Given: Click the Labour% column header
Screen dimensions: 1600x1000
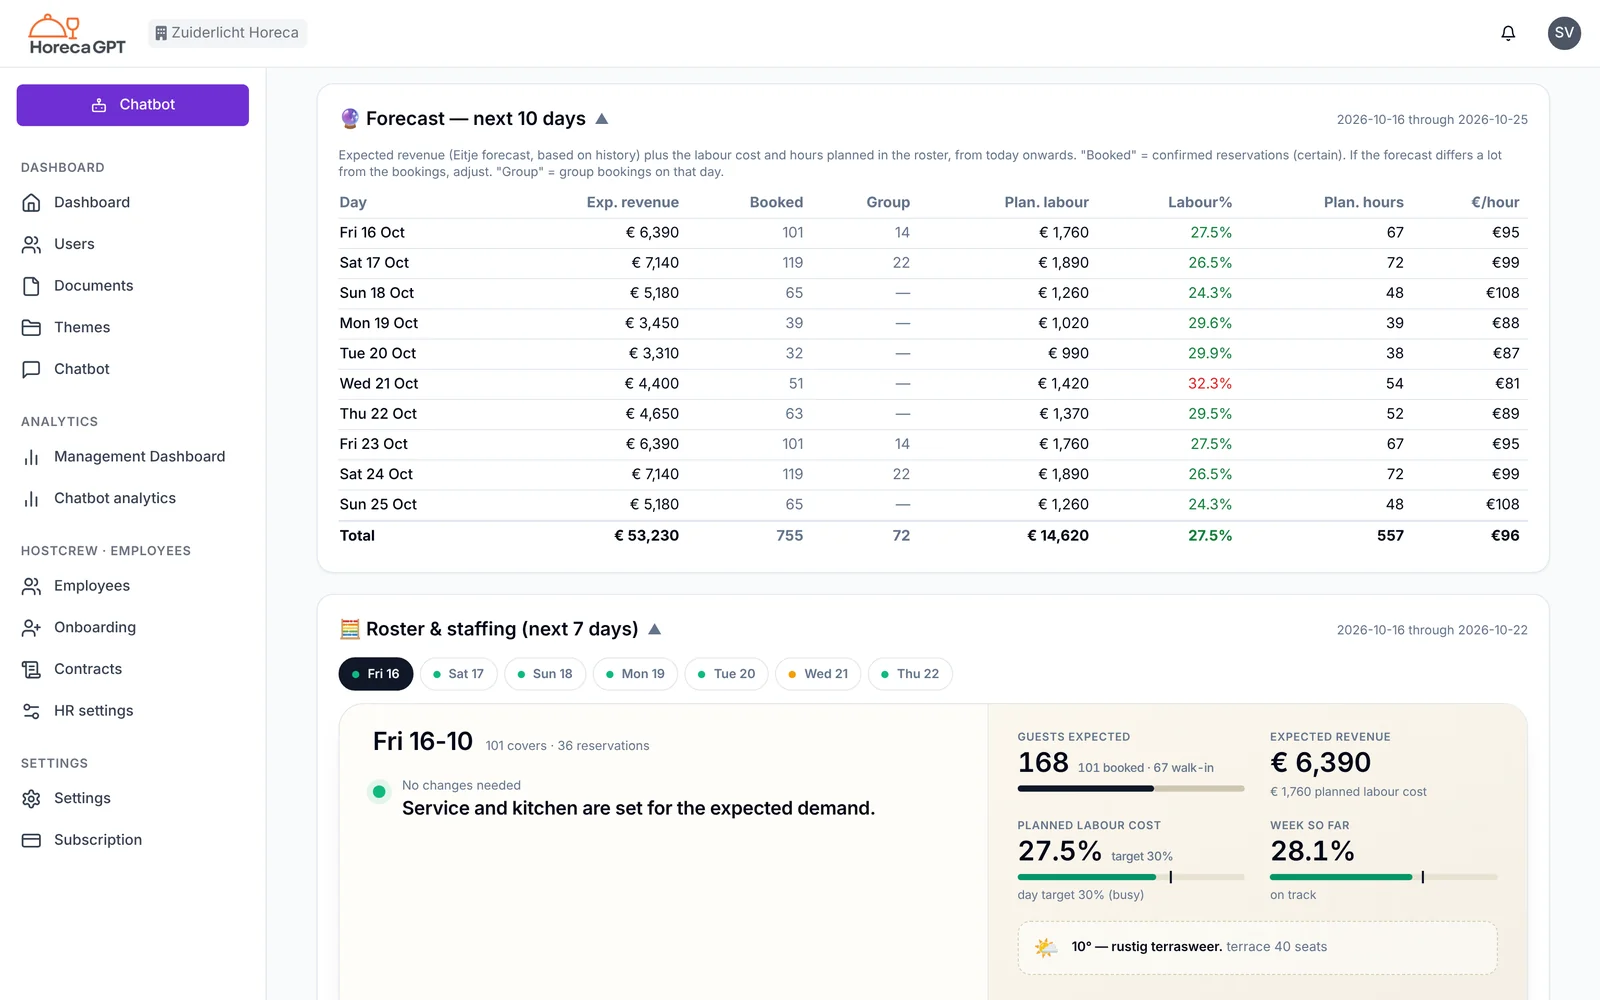Looking at the screenshot, I should pyautogui.click(x=1200, y=202).
